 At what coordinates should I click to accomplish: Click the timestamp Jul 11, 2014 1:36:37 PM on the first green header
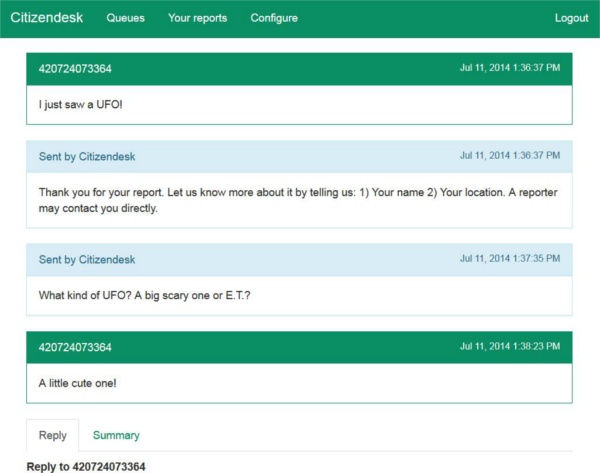pyautogui.click(x=510, y=68)
